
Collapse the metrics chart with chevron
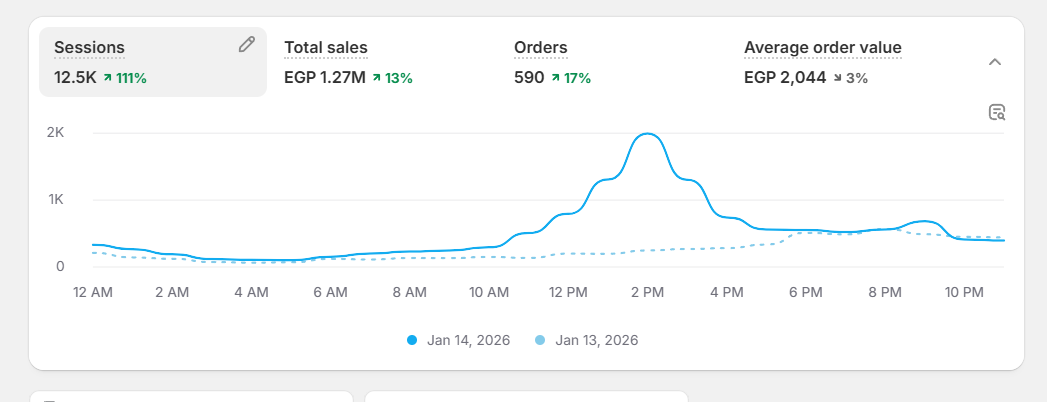pos(994,62)
